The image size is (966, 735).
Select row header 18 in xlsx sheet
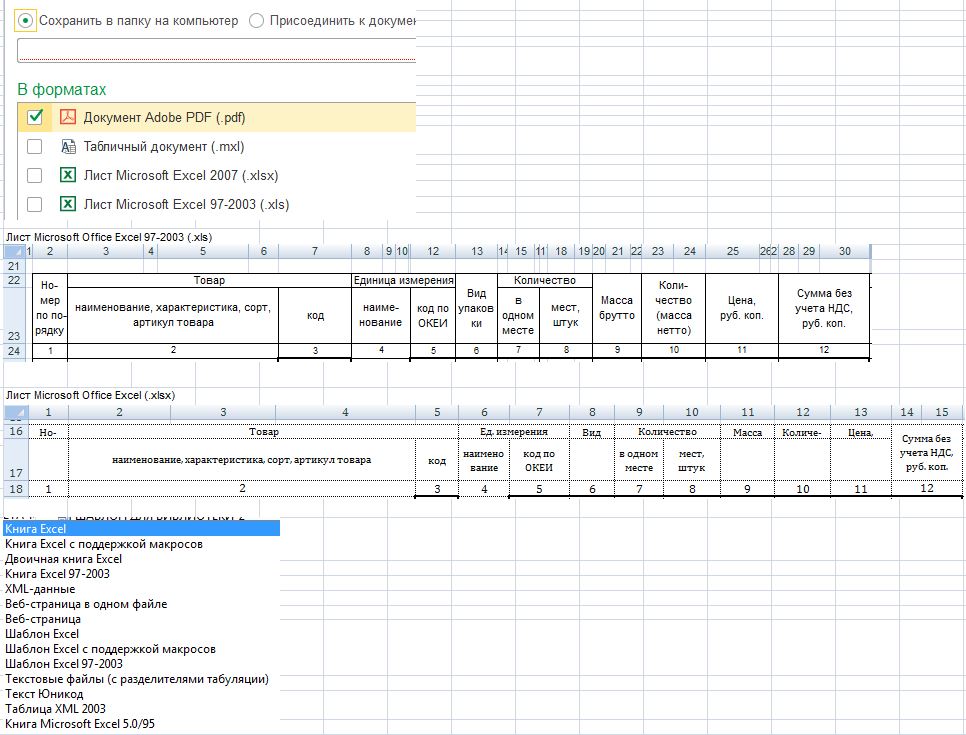16,489
